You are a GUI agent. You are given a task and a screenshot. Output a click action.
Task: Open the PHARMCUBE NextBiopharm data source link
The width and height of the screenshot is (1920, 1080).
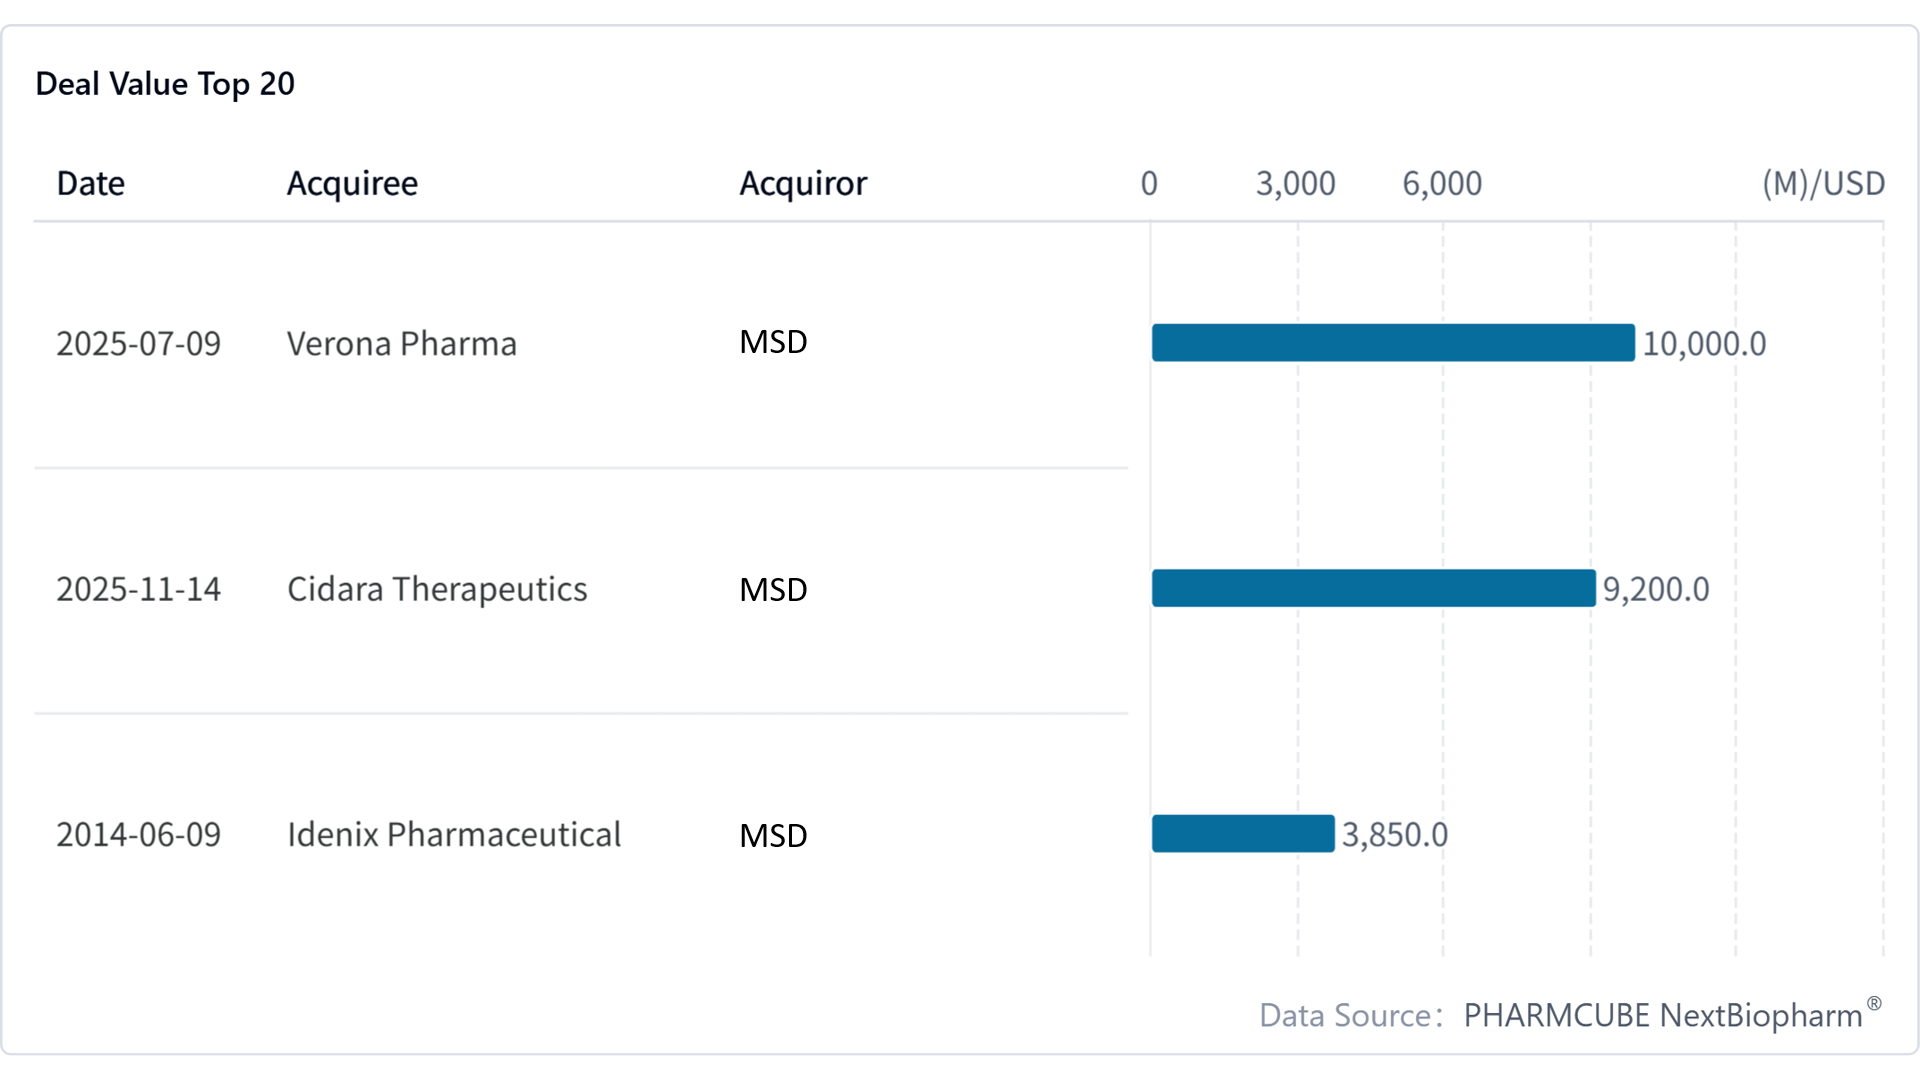(1662, 1016)
